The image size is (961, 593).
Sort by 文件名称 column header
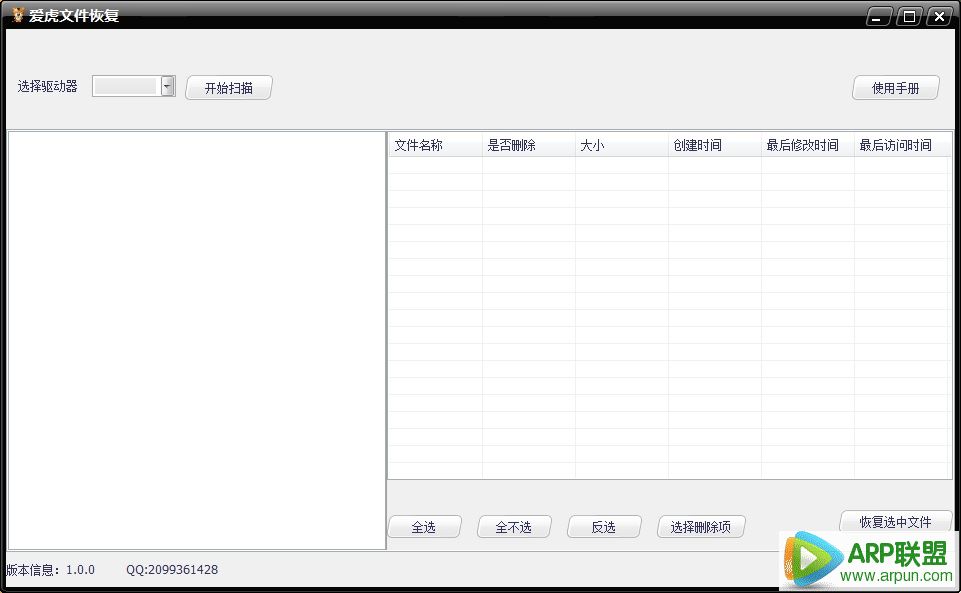click(x=434, y=146)
